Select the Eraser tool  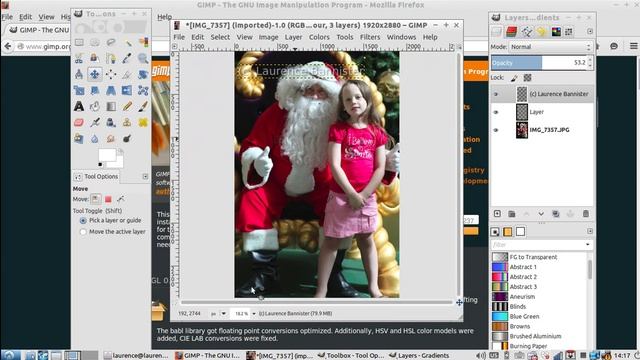79,122
